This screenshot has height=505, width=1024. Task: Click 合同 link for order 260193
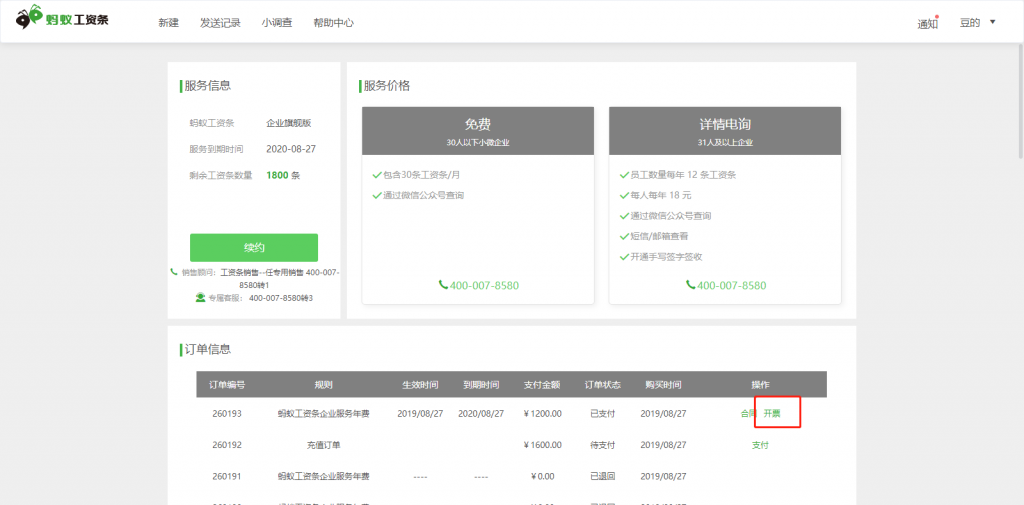[746, 414]
